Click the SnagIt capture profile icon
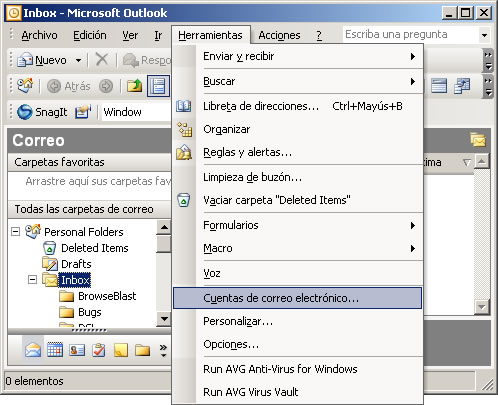The height and width of the screenshot is (405, 498). [83, 112]
